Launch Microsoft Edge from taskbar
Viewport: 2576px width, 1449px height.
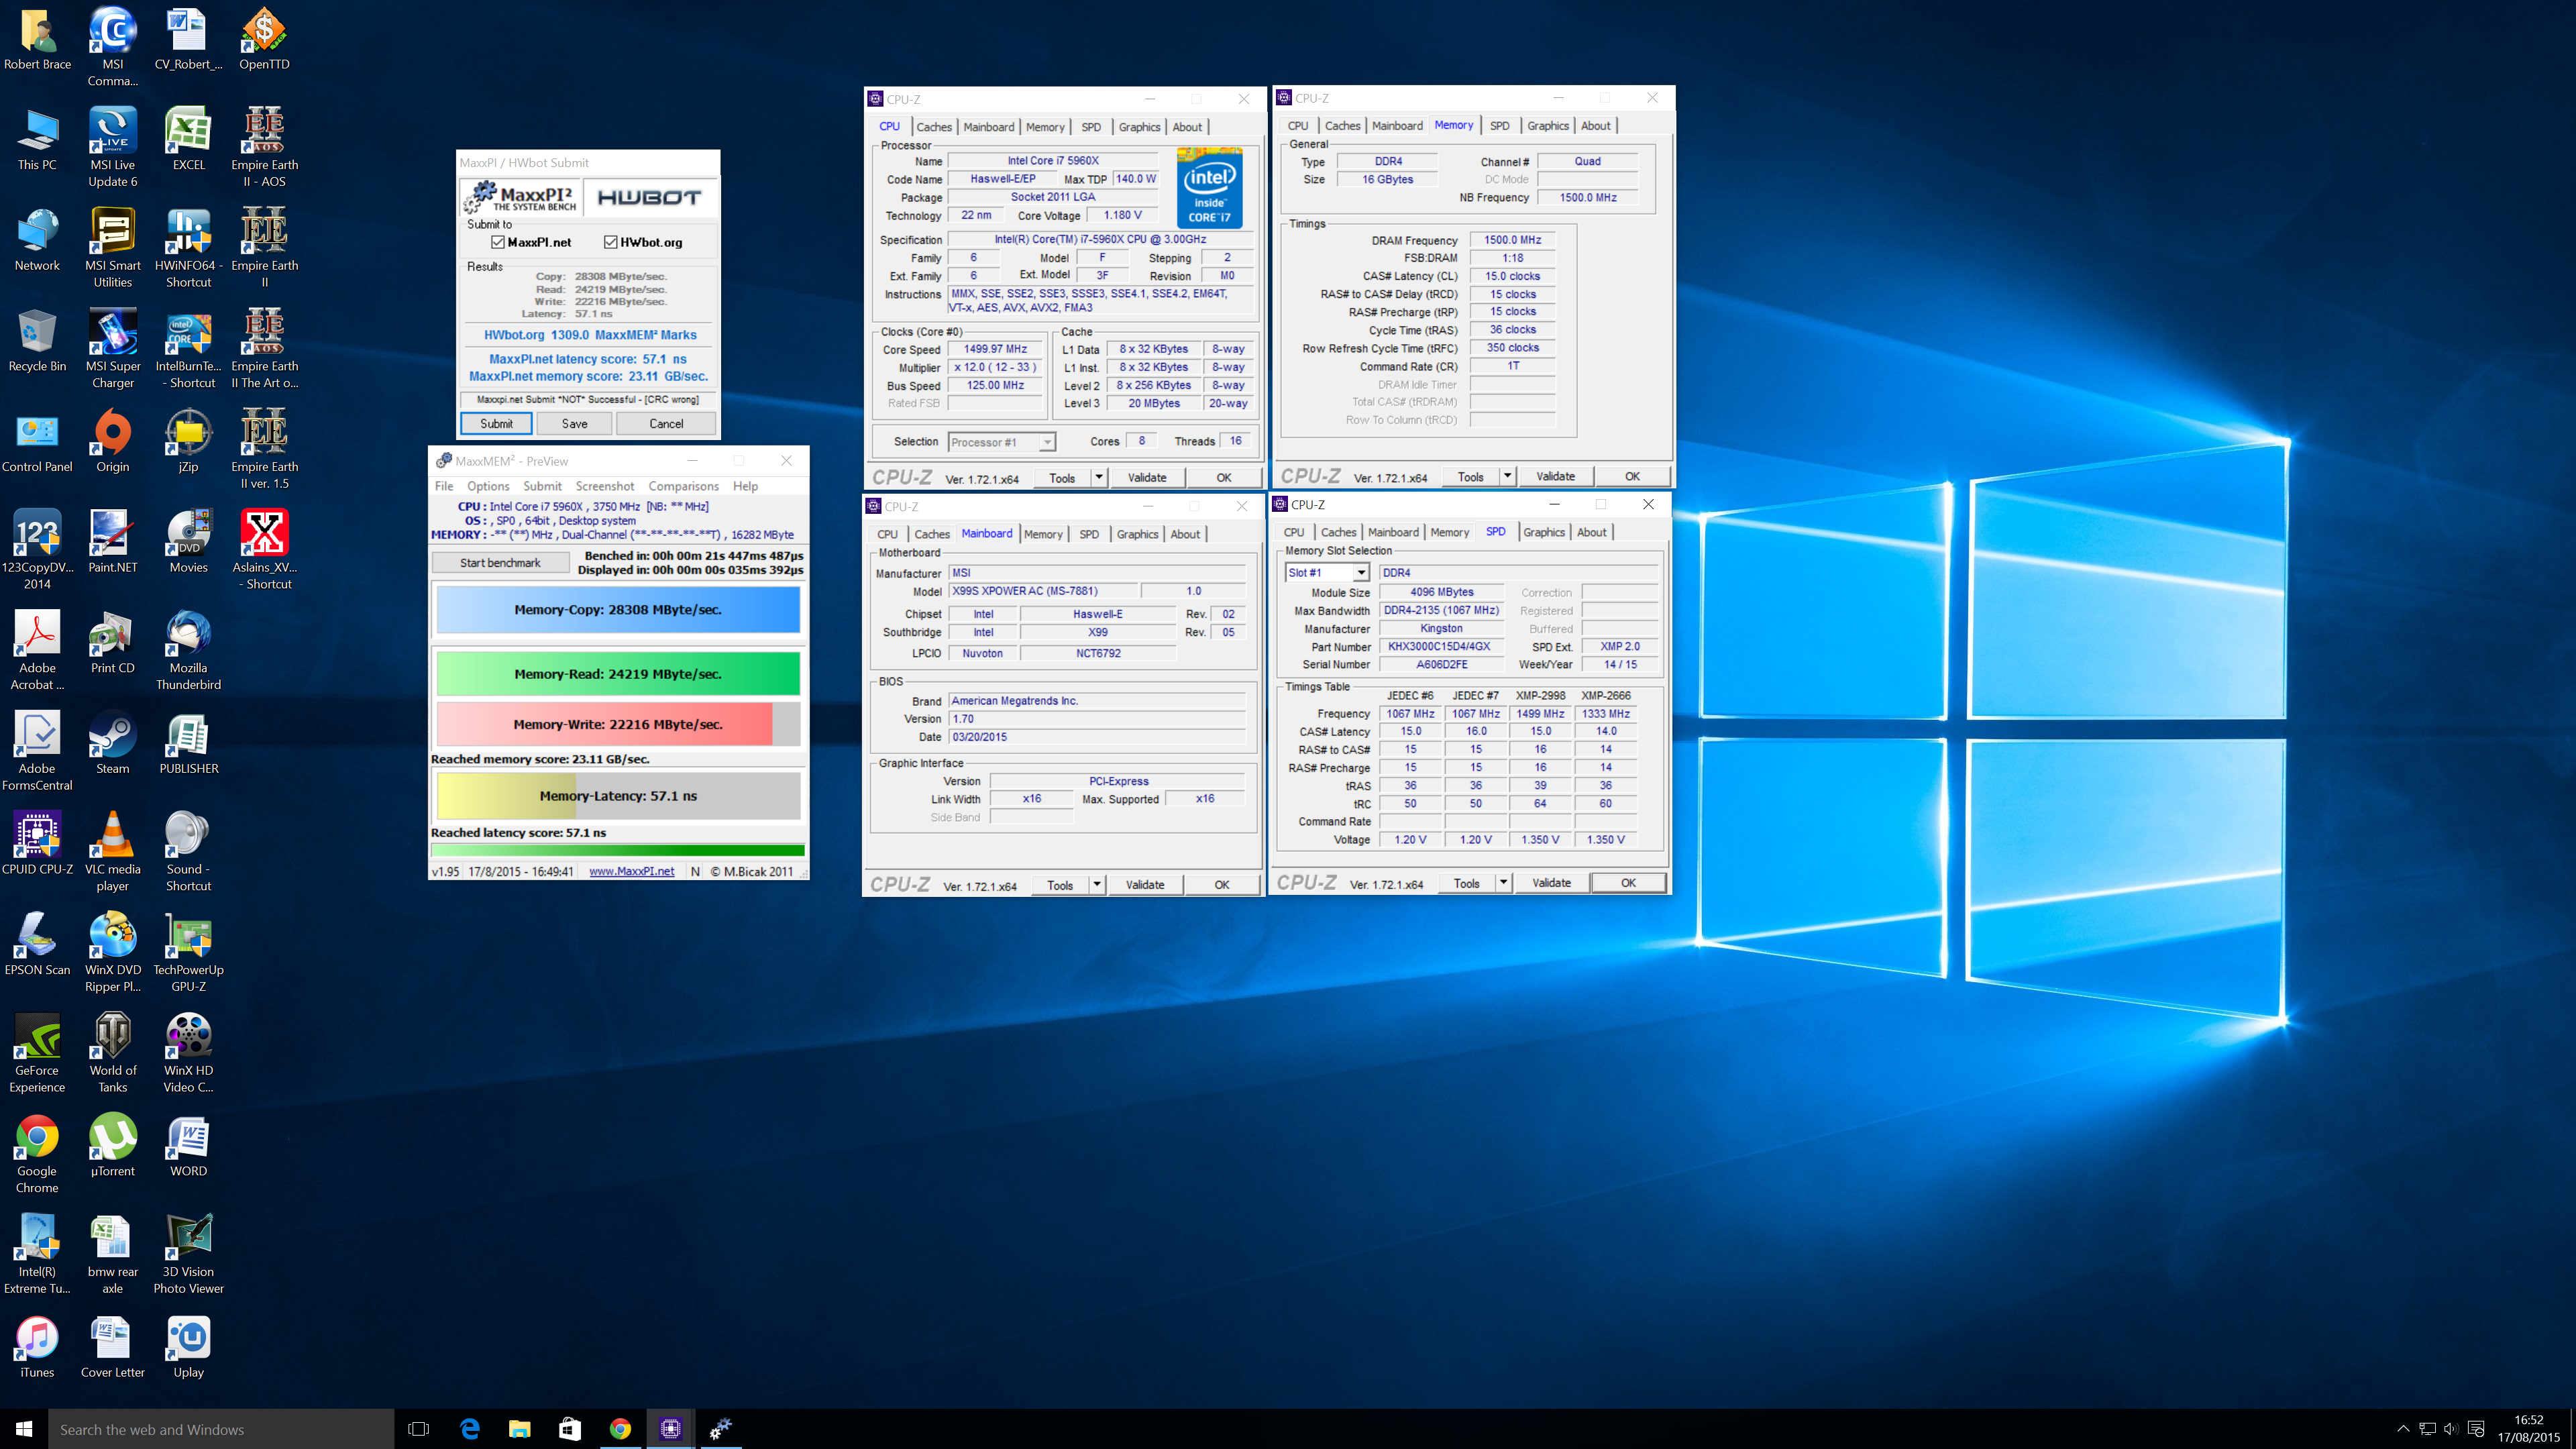pyautogui.click(x=469, y=1429)
